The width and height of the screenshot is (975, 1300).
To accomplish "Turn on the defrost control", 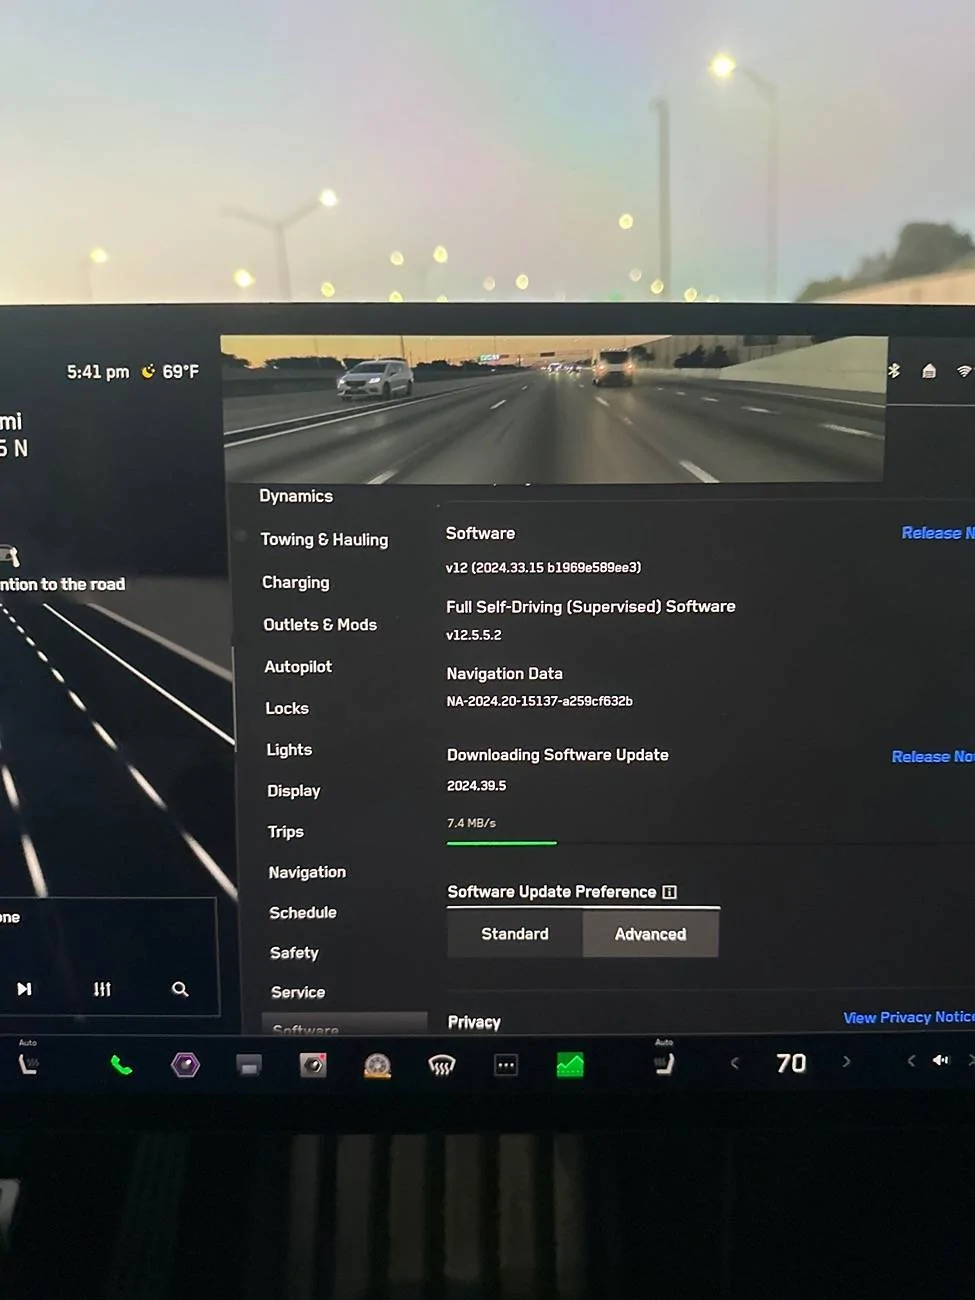I will click(441, 1066).
